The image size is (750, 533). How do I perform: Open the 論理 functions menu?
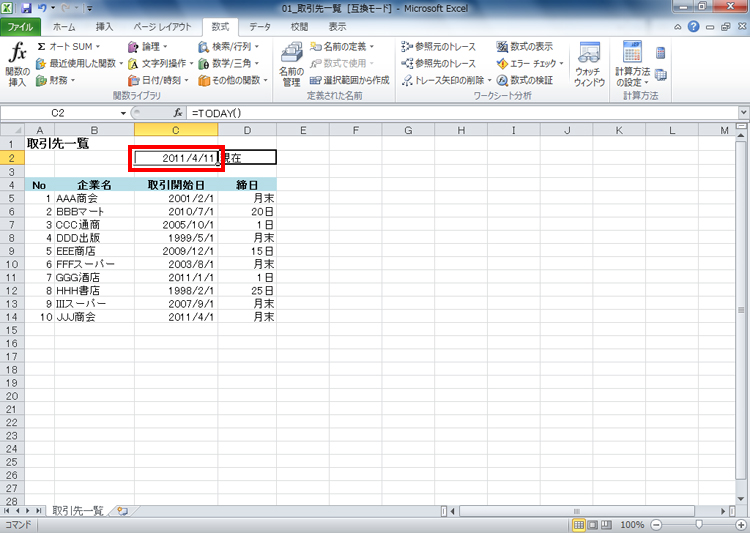(147, 46)
